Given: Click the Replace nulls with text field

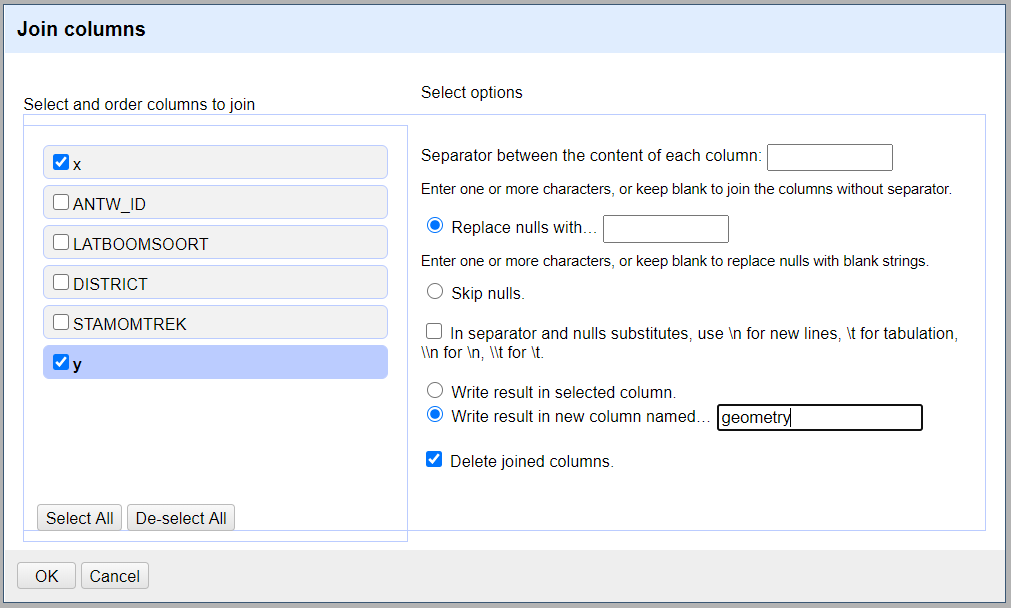Looking at the screenshot, I should point(665,229).
